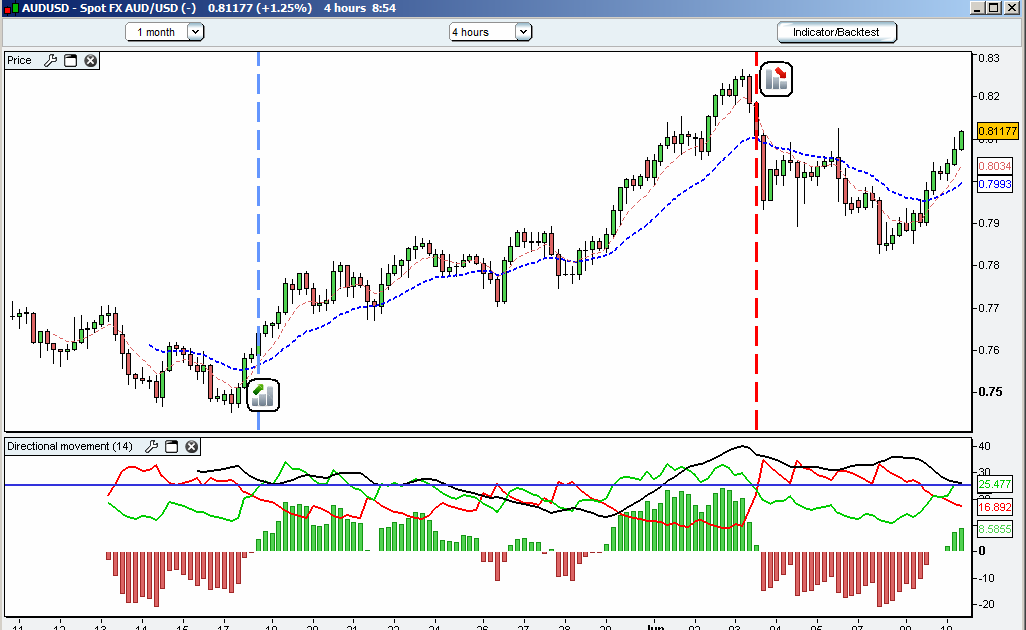Close the AUDUSD chart window

coord(1011,8)
